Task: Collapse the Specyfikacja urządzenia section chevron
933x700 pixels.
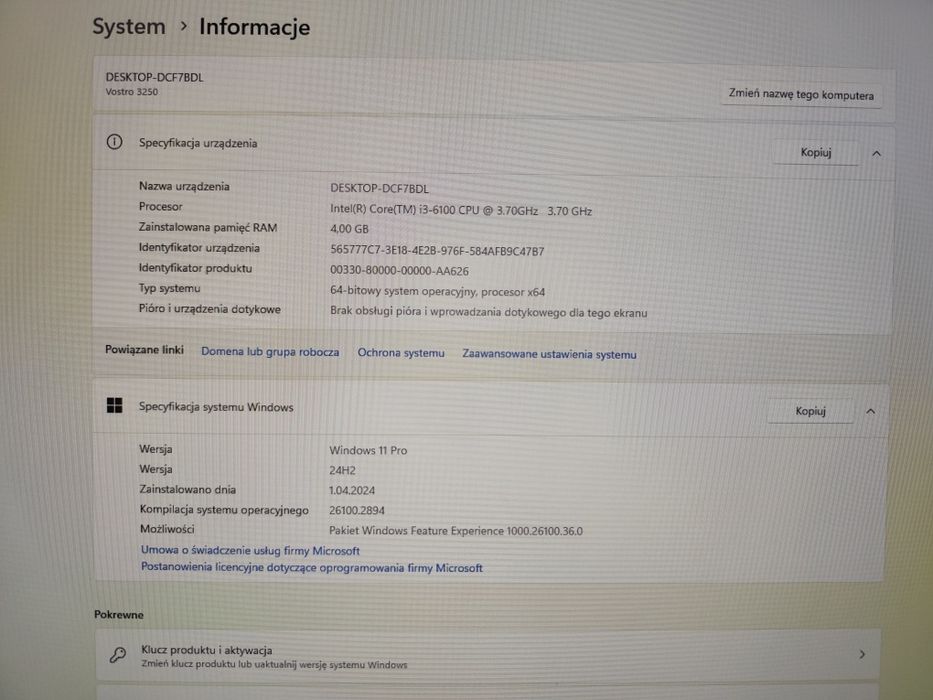Action: coord(876,154)
